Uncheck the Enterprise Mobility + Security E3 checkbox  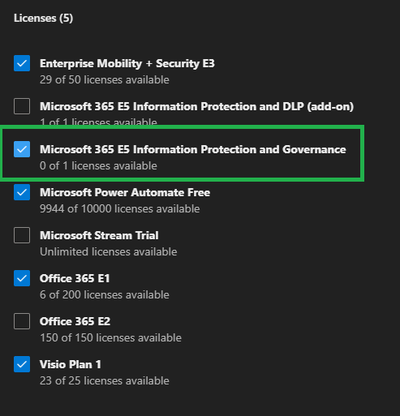pyautogui.click(x=22, y=63)
